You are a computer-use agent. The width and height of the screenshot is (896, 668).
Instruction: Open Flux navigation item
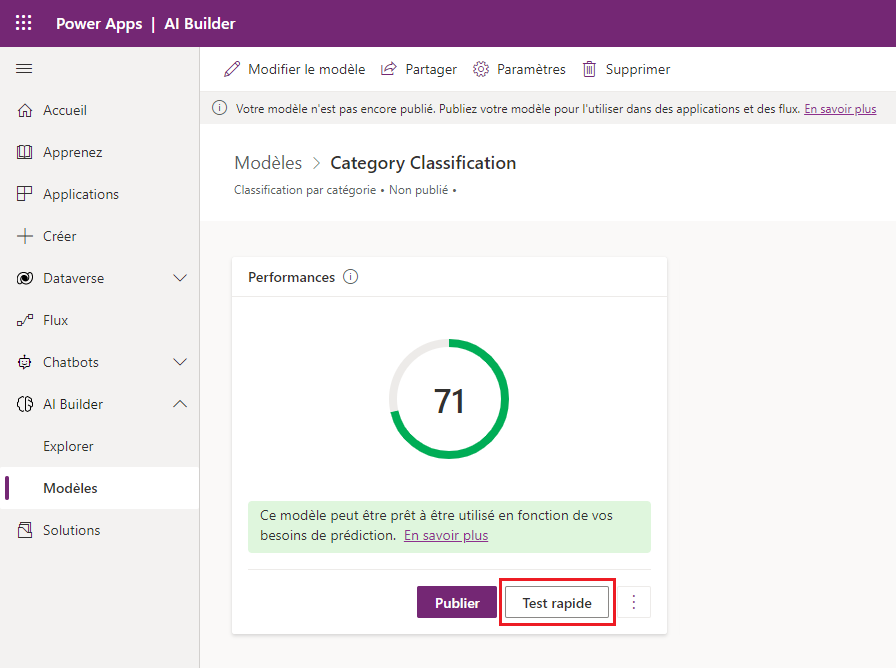pyautogui.click(x=100, y=320)
